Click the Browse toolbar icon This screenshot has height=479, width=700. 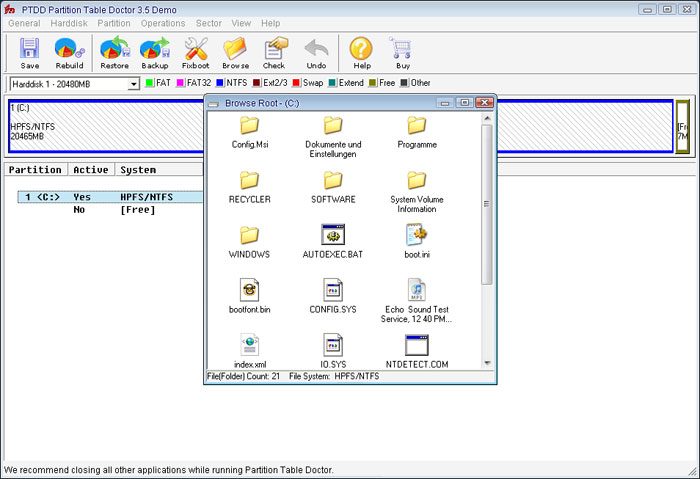pyautogui.click(x=235, y=54)
